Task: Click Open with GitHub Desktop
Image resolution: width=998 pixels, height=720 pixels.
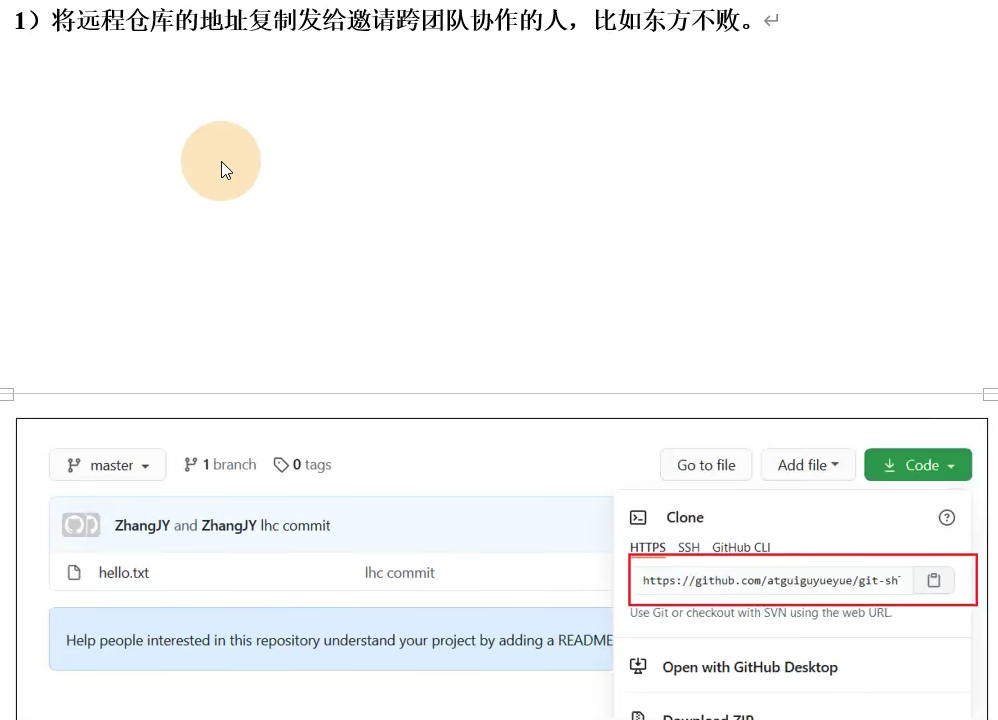Action: pos(750,667)
